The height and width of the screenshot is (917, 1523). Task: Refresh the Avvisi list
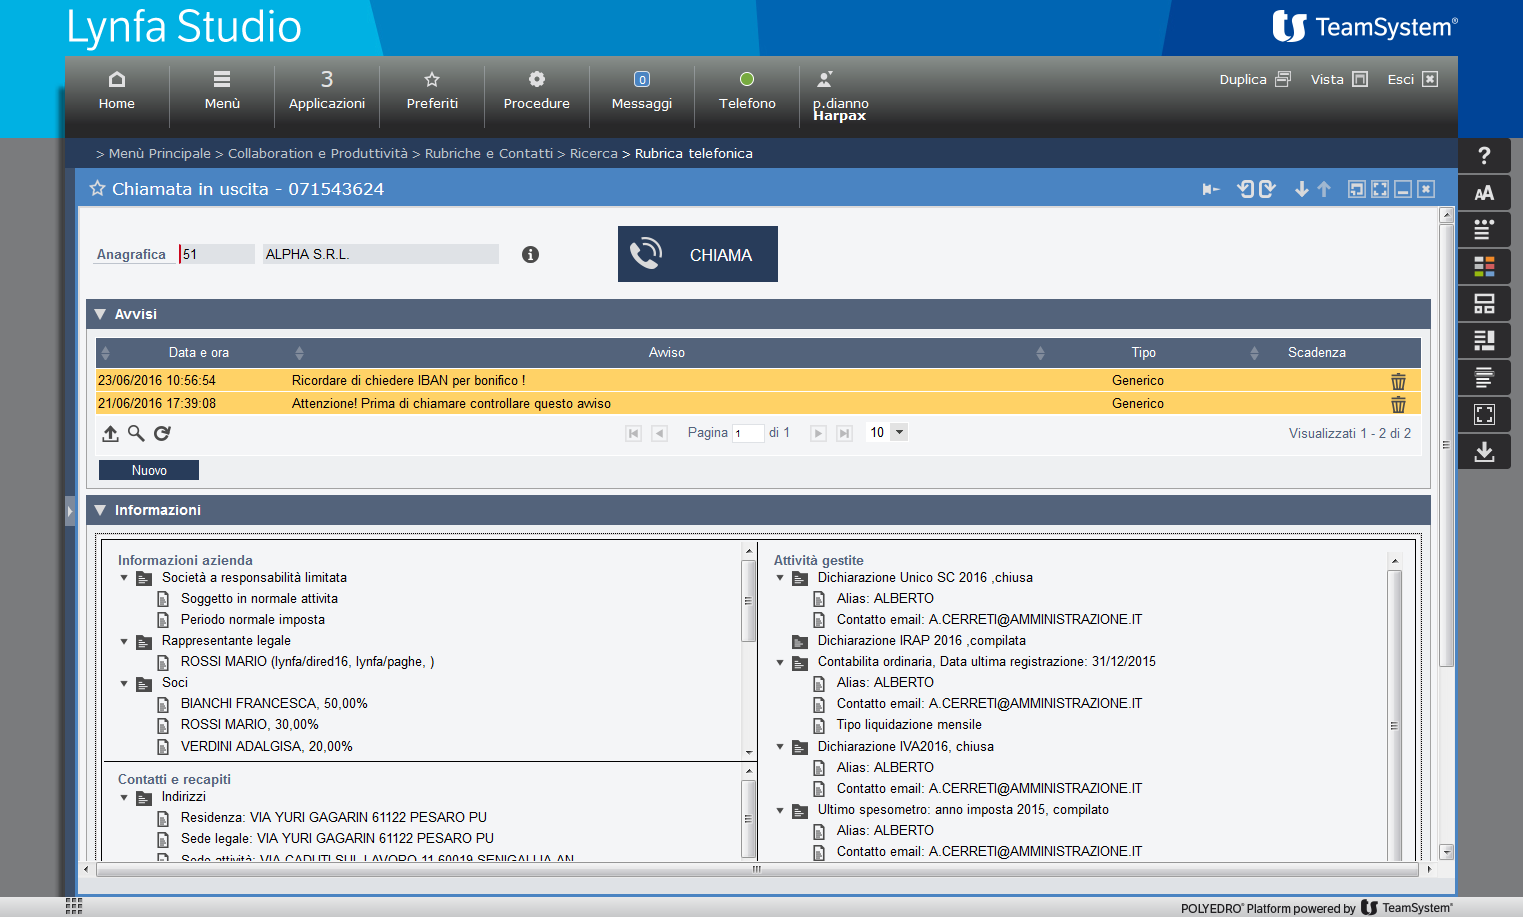162,433
